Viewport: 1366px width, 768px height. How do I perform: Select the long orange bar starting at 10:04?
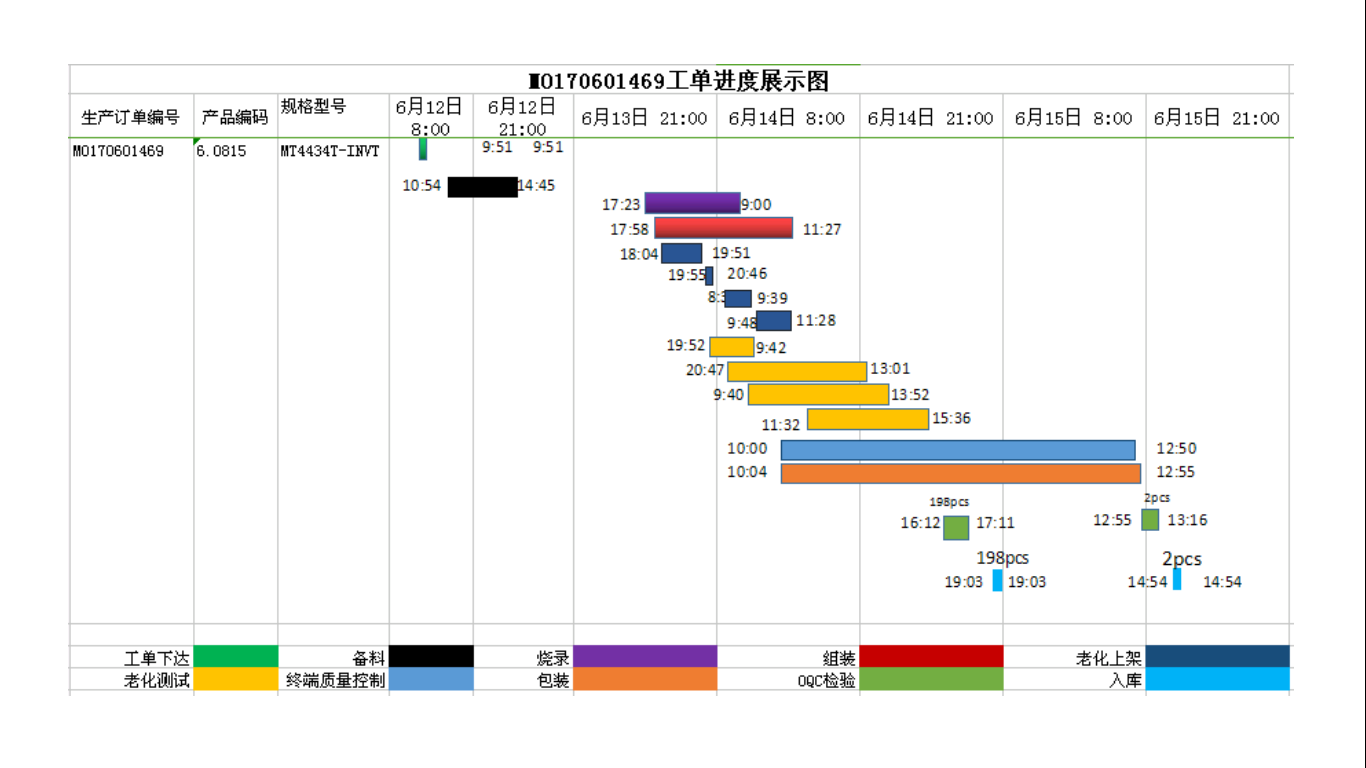pos(961,473)
